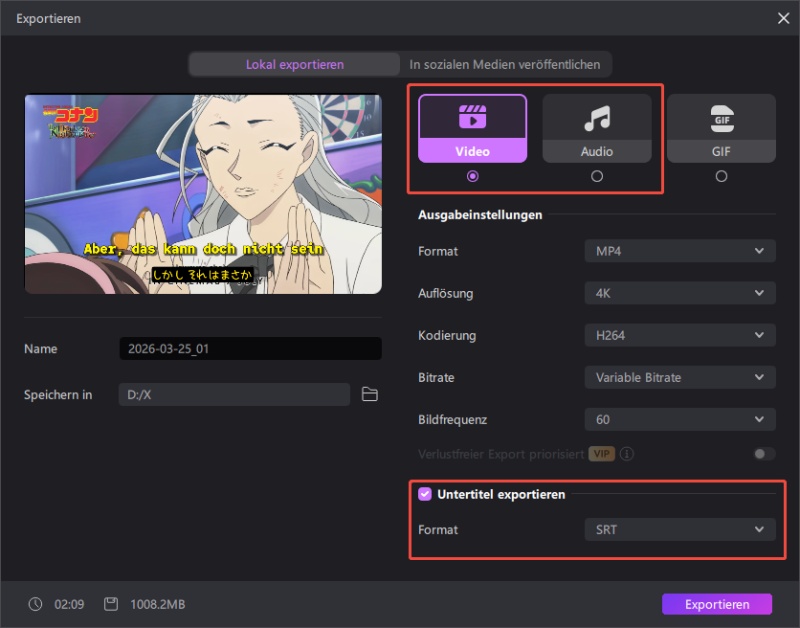800x628 pixels.
Task: Click the Speichern in label
Action: pyautogui.click(x=58, y=395)
